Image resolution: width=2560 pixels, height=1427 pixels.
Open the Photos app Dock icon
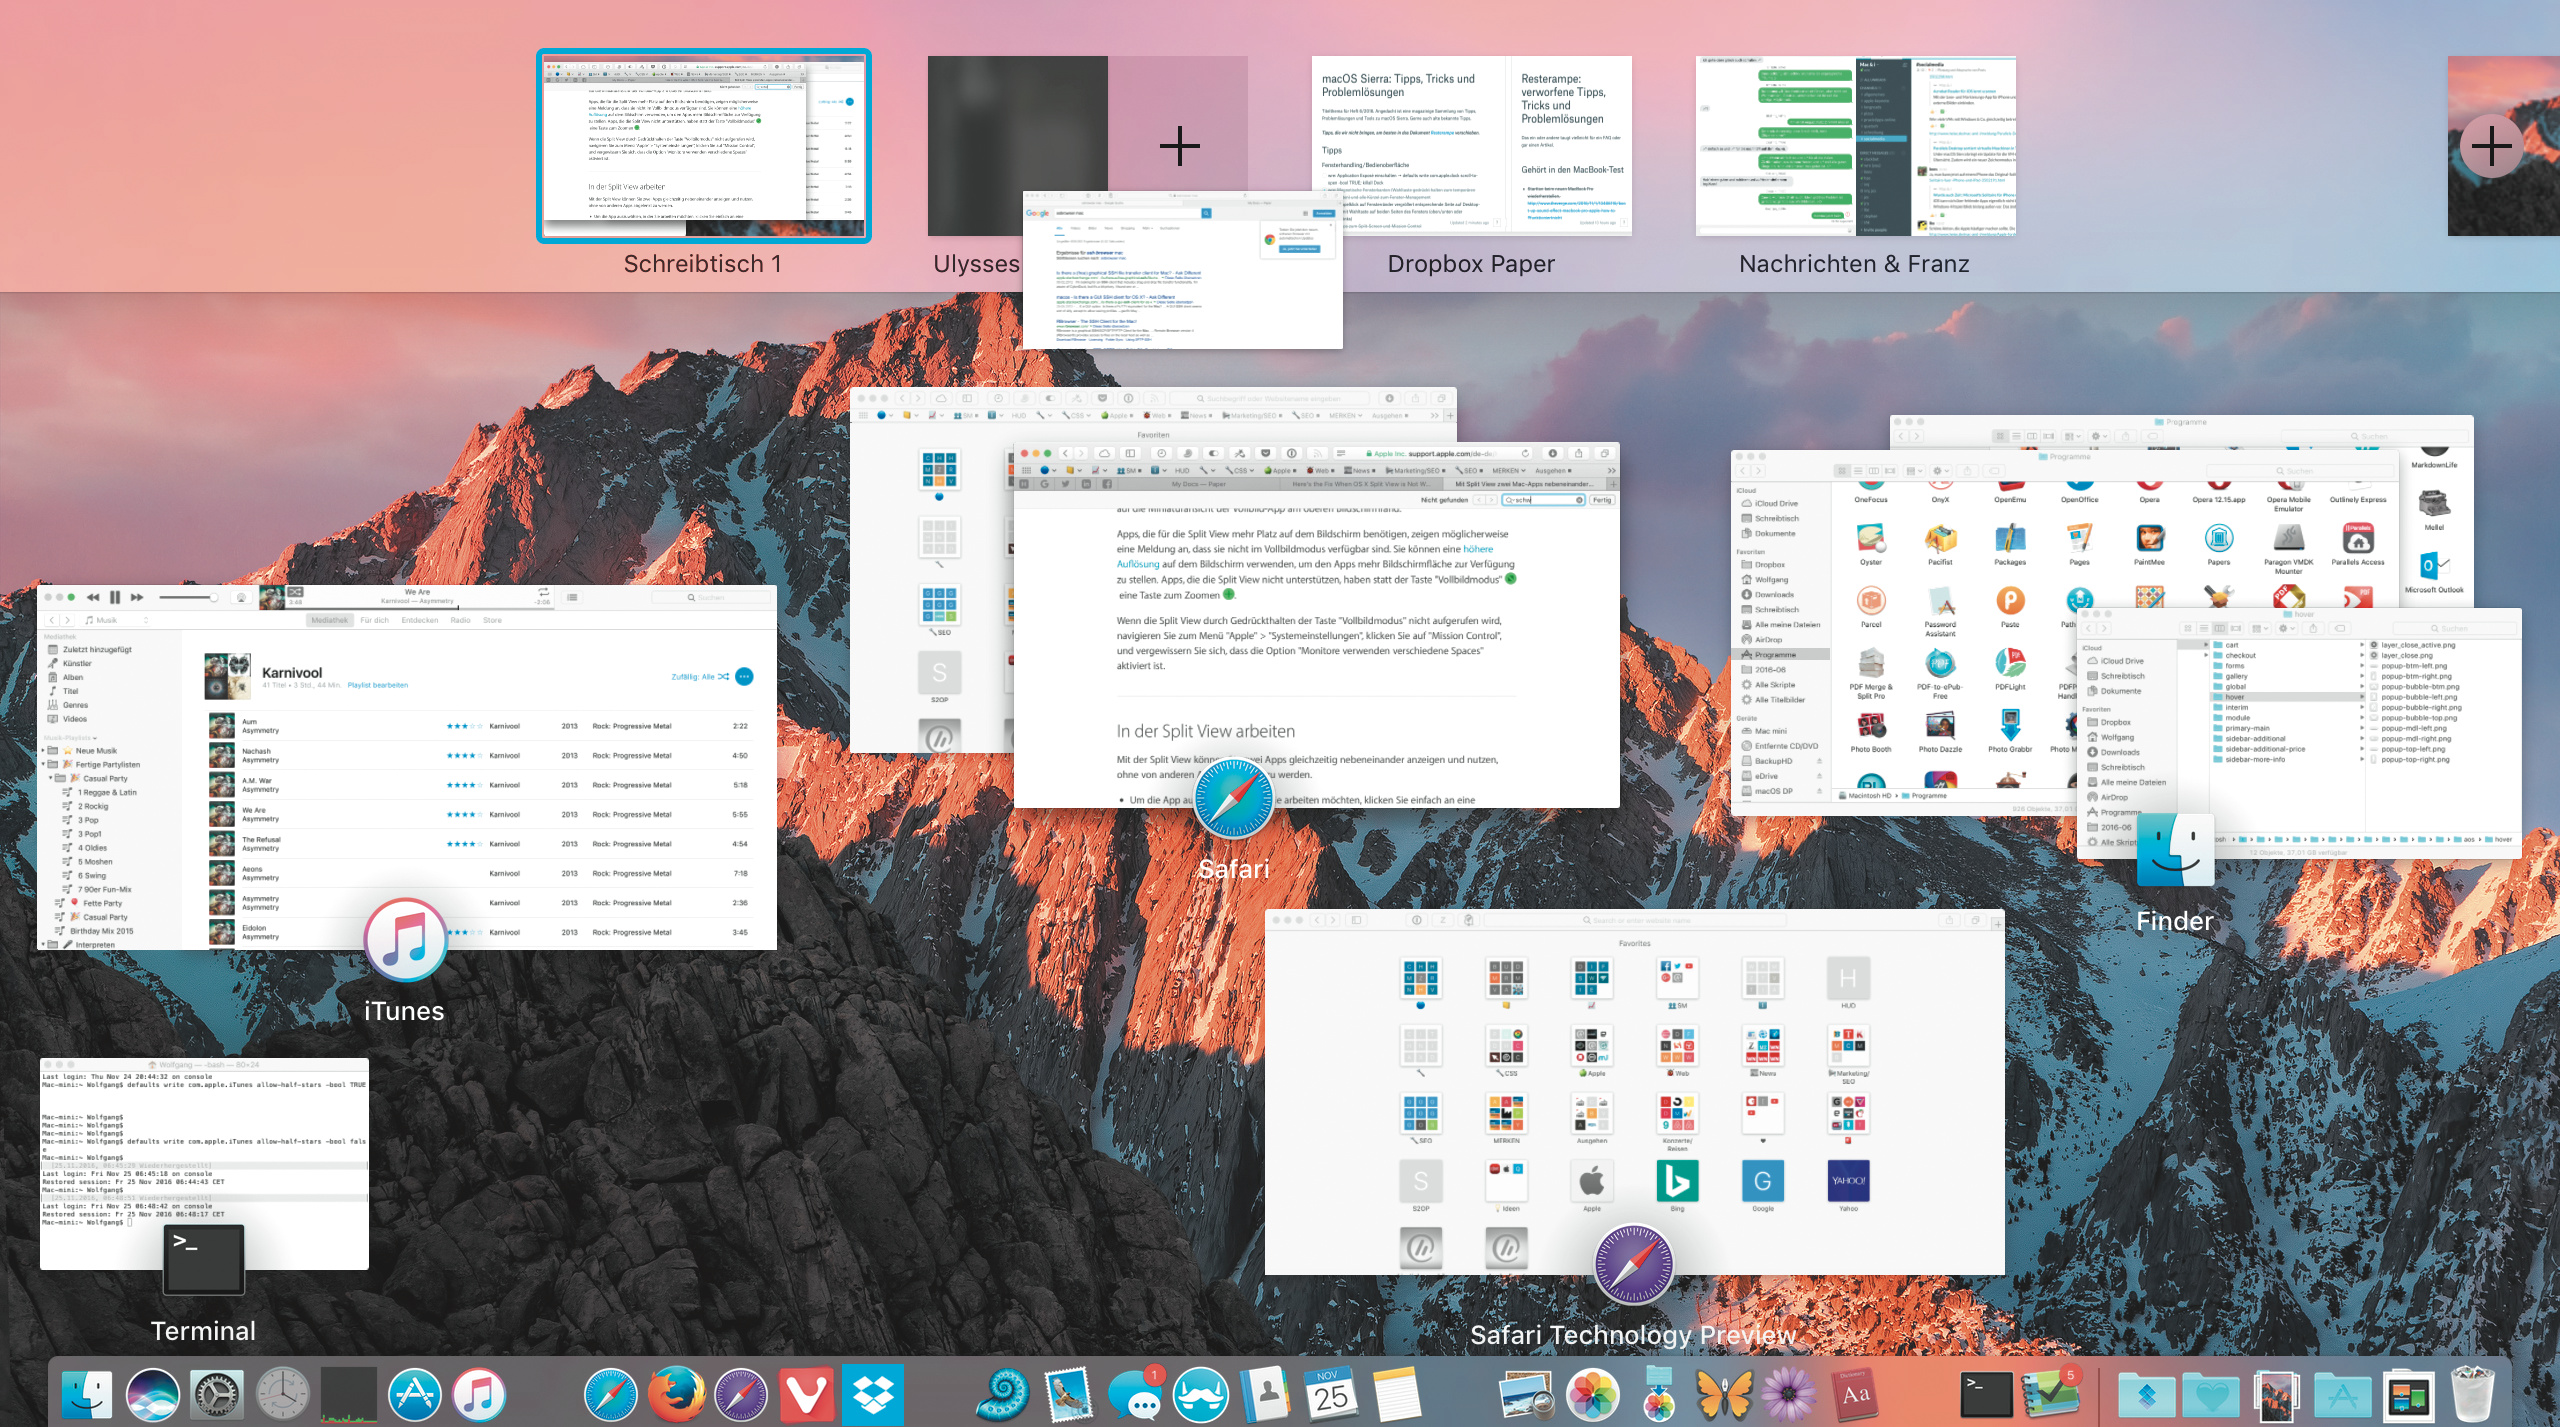1592,1394
